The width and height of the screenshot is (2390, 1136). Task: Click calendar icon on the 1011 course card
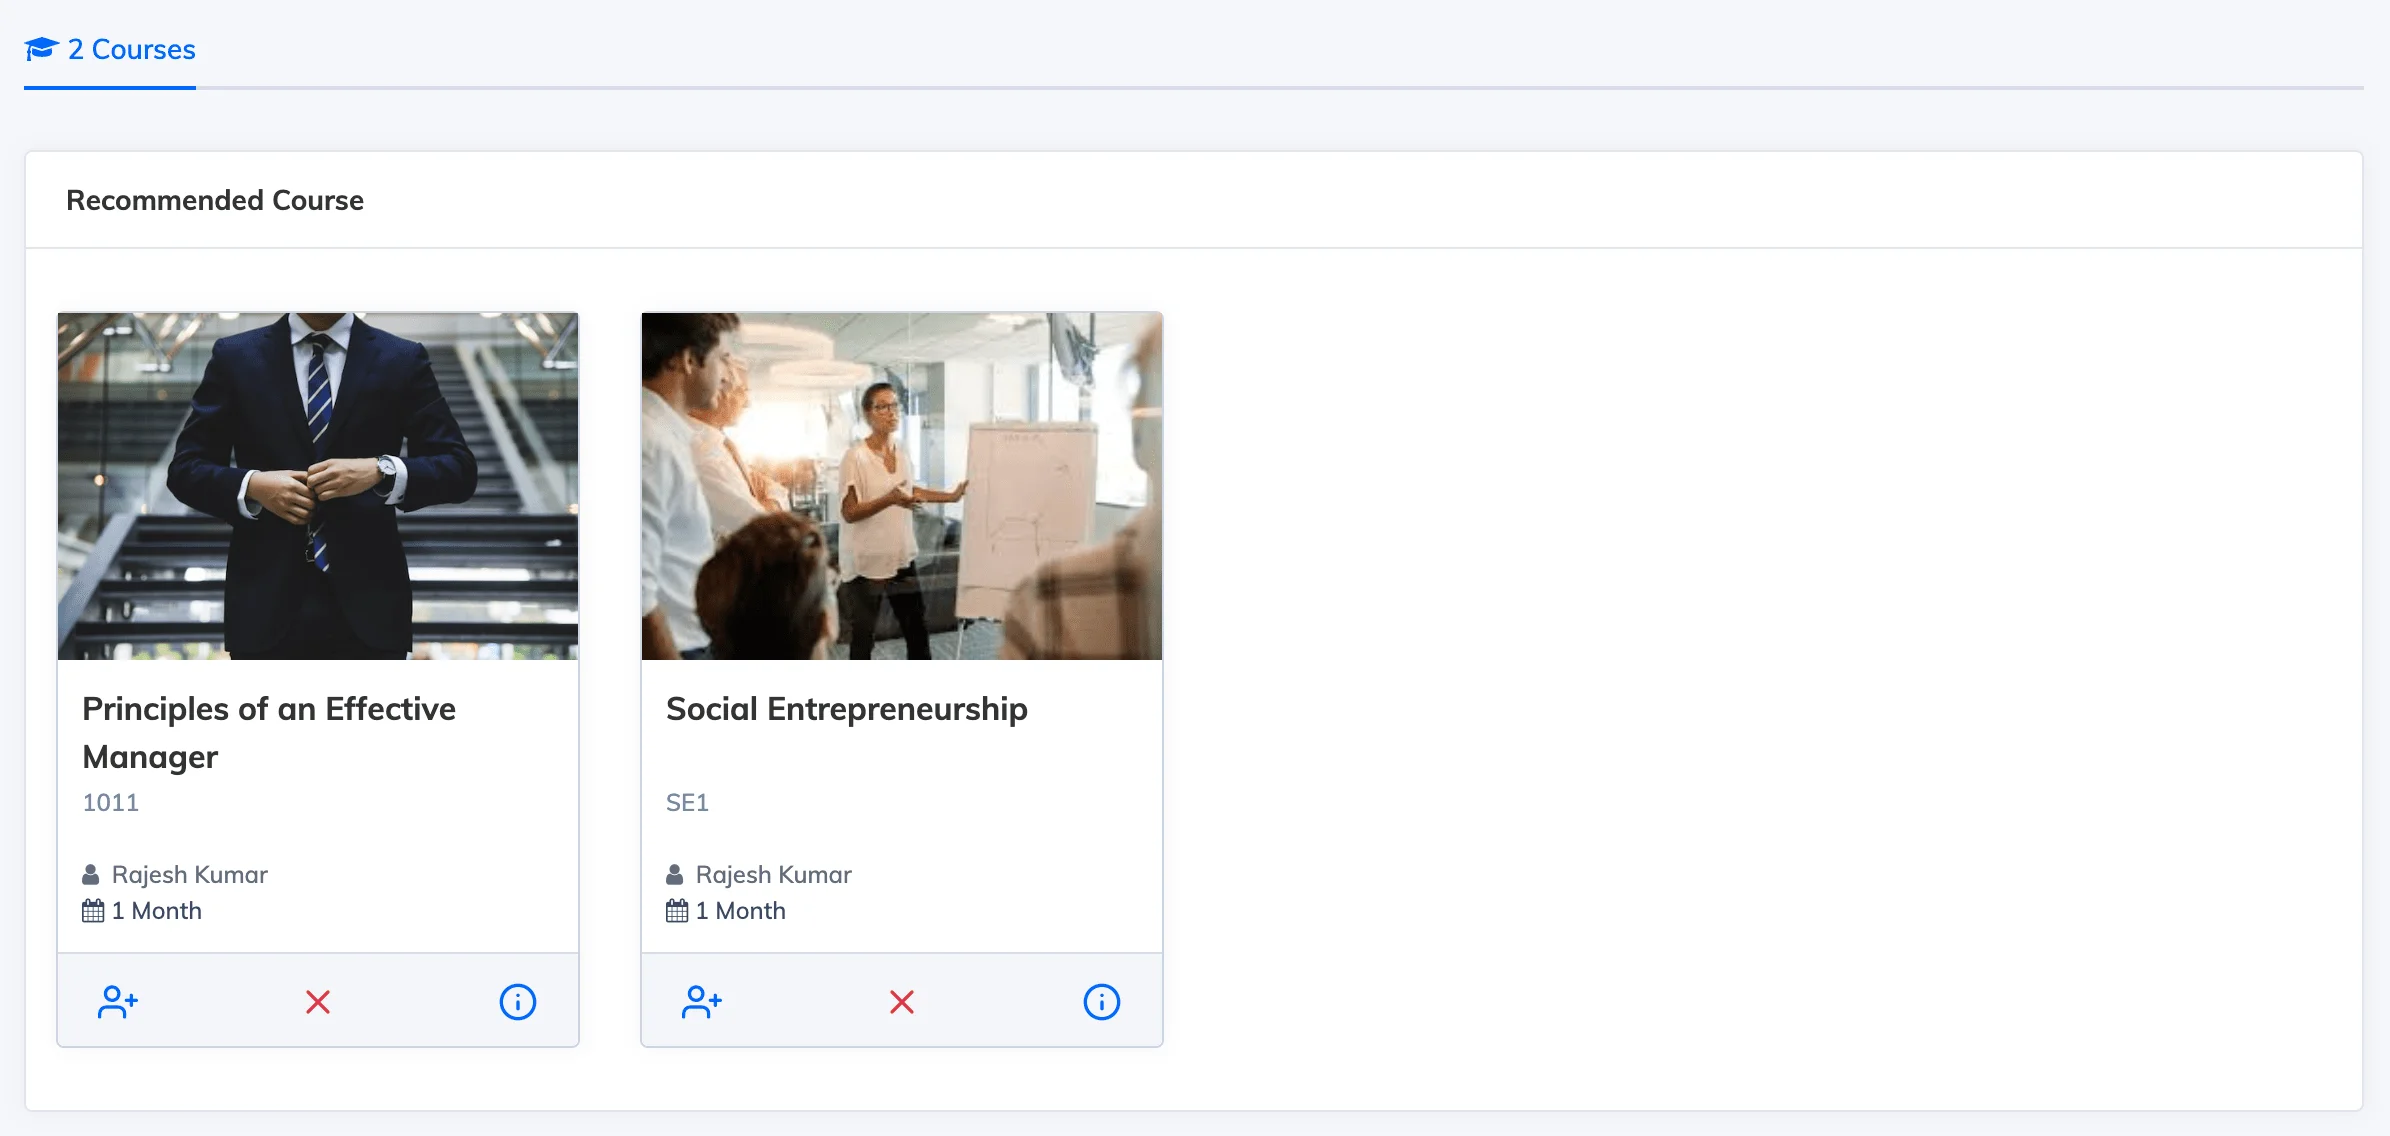click(x=93, y=911)
